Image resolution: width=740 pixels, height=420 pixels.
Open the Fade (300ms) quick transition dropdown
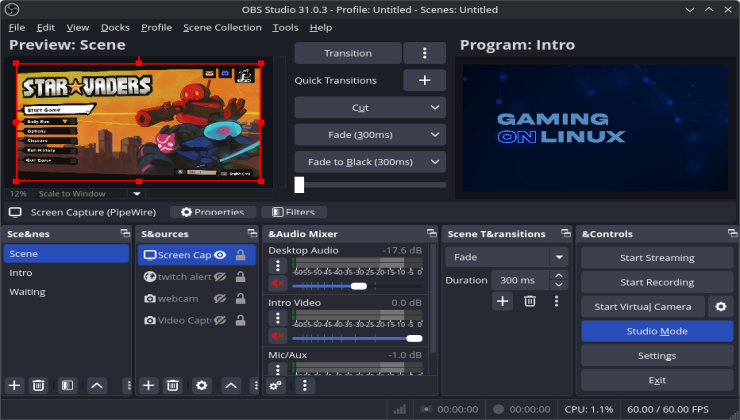point(370,134)
